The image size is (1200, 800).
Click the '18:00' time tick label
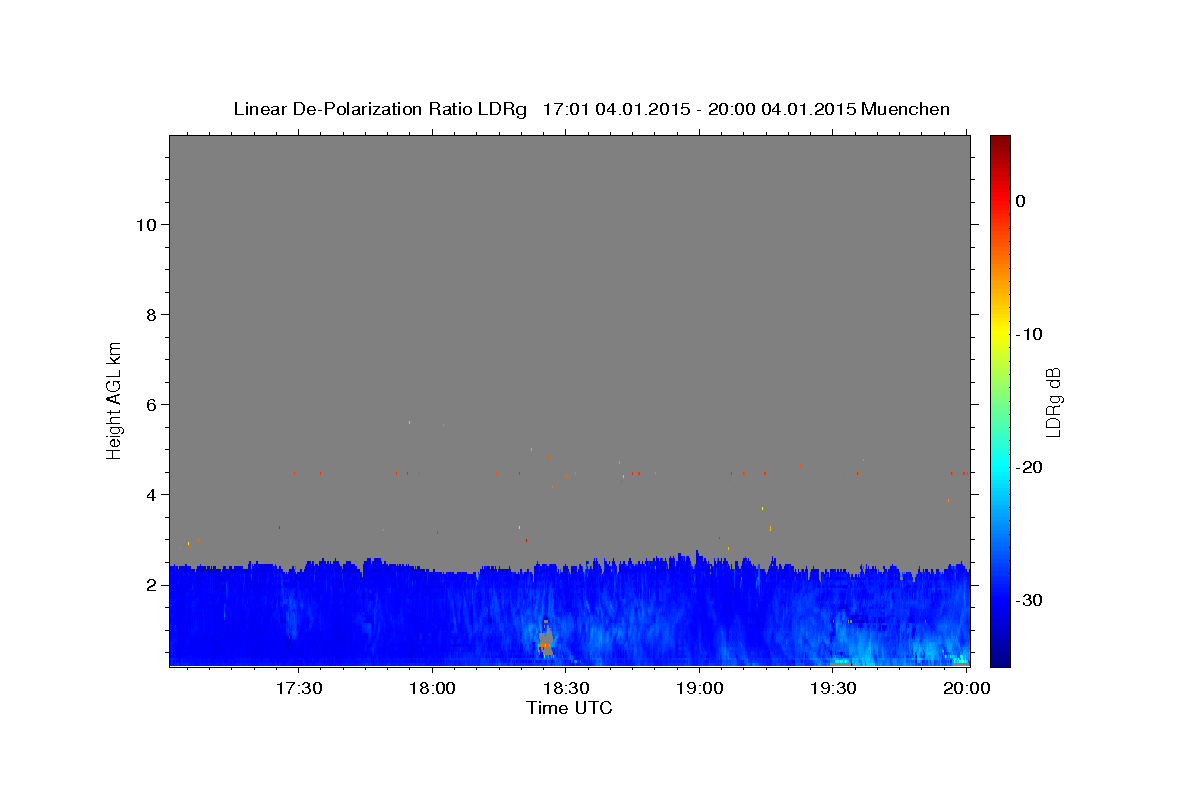pos(432,689)
